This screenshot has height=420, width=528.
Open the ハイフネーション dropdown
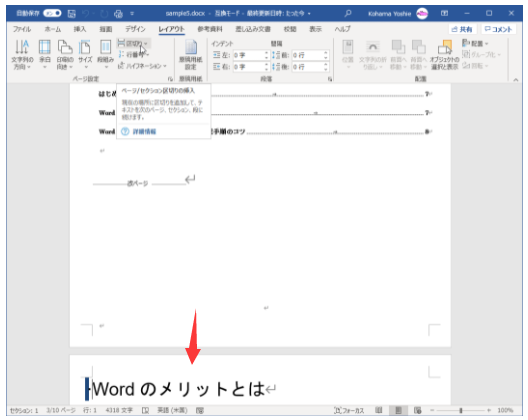point(142,66)
